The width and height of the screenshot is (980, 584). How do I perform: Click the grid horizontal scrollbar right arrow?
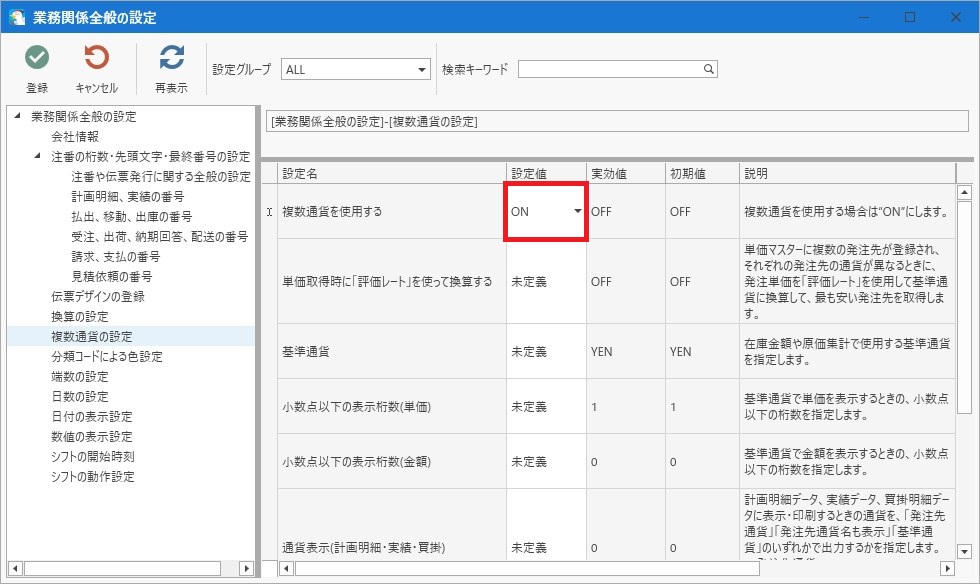coord(948,568)
